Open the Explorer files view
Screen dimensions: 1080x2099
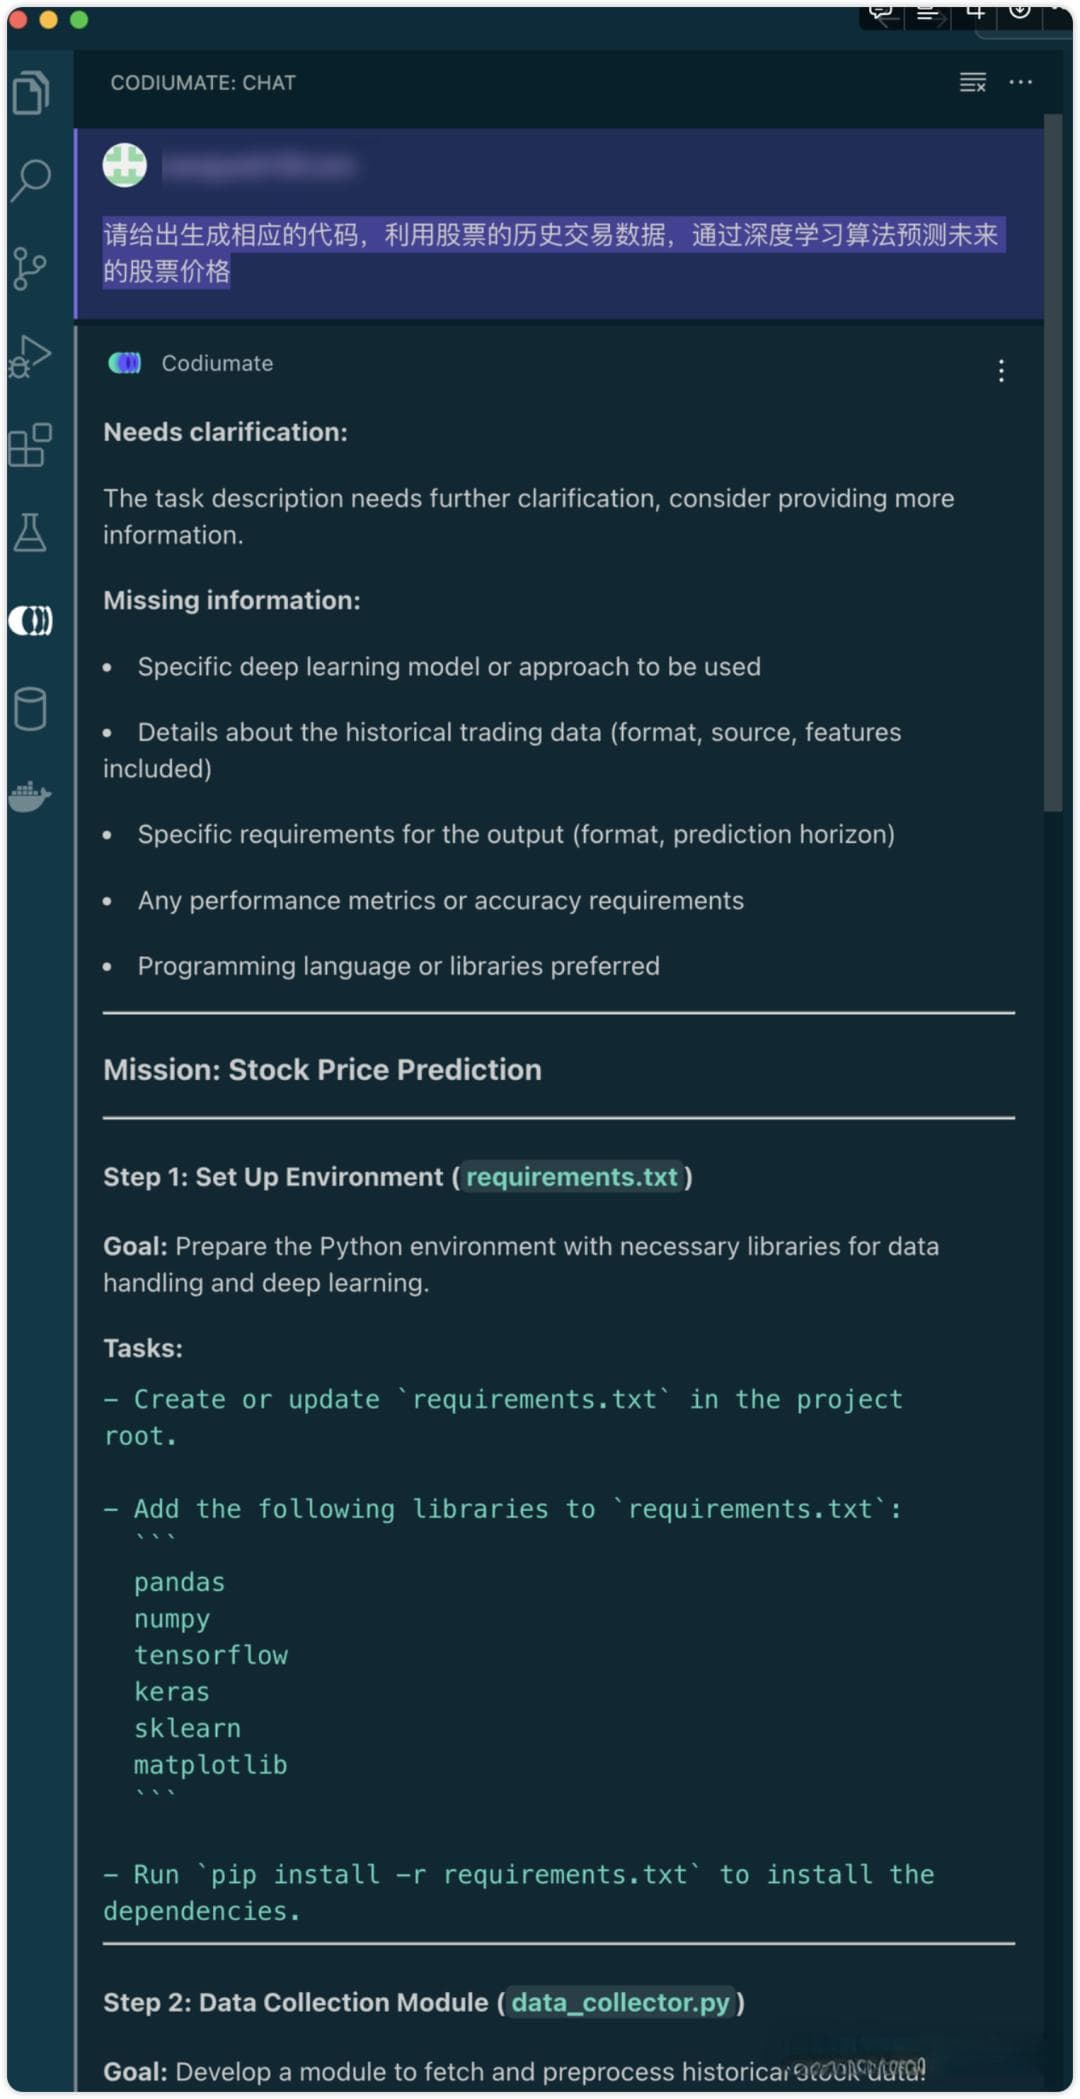pyautogui.click(x=31, y=92)
